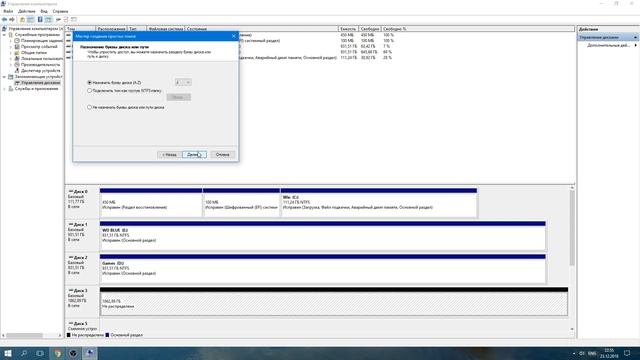
Task: Select Локальные пользователи in the console tree
Action: [x=42, y=58]
